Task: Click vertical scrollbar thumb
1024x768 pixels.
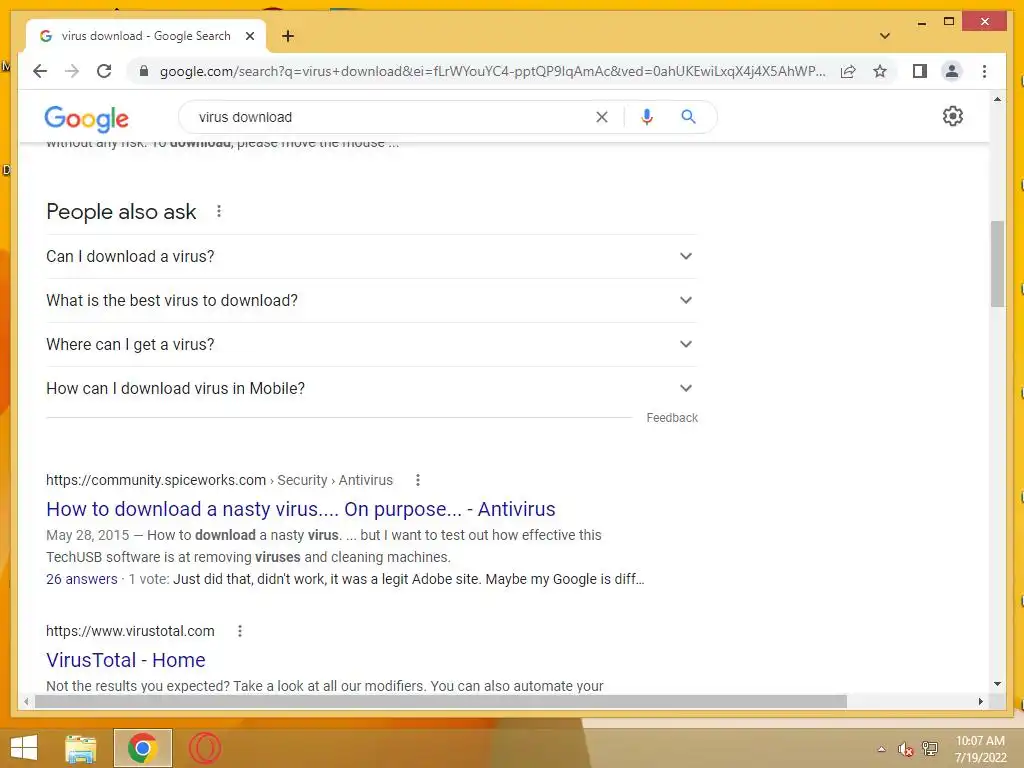Action: tap(997, 264)
